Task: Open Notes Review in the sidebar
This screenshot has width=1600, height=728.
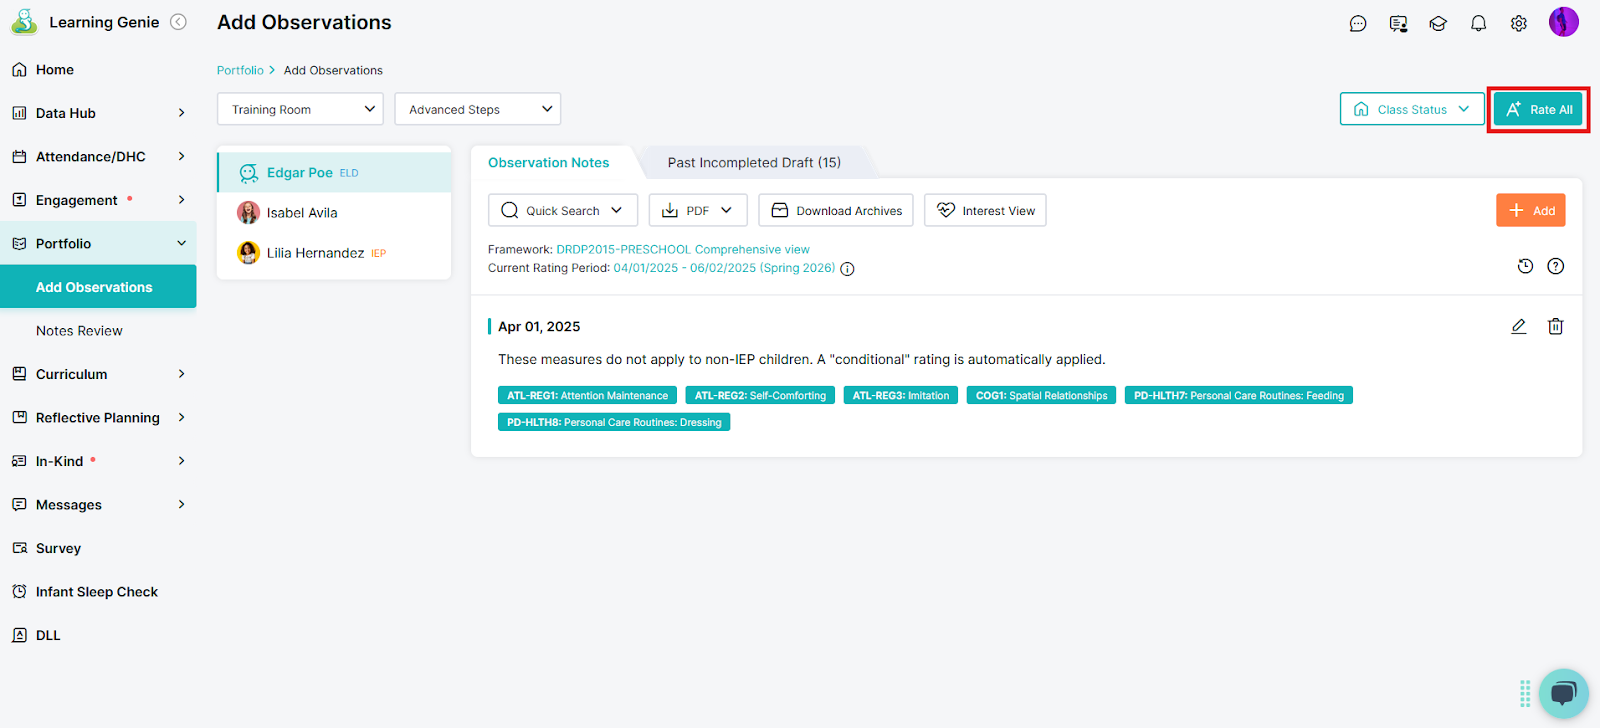Action: coord(98,331)
